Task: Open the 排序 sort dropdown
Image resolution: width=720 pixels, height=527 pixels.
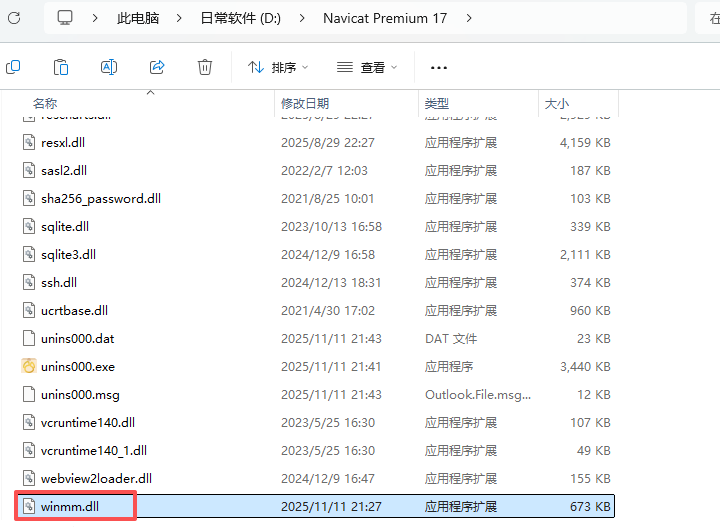Action: click(x=278, y=67)
